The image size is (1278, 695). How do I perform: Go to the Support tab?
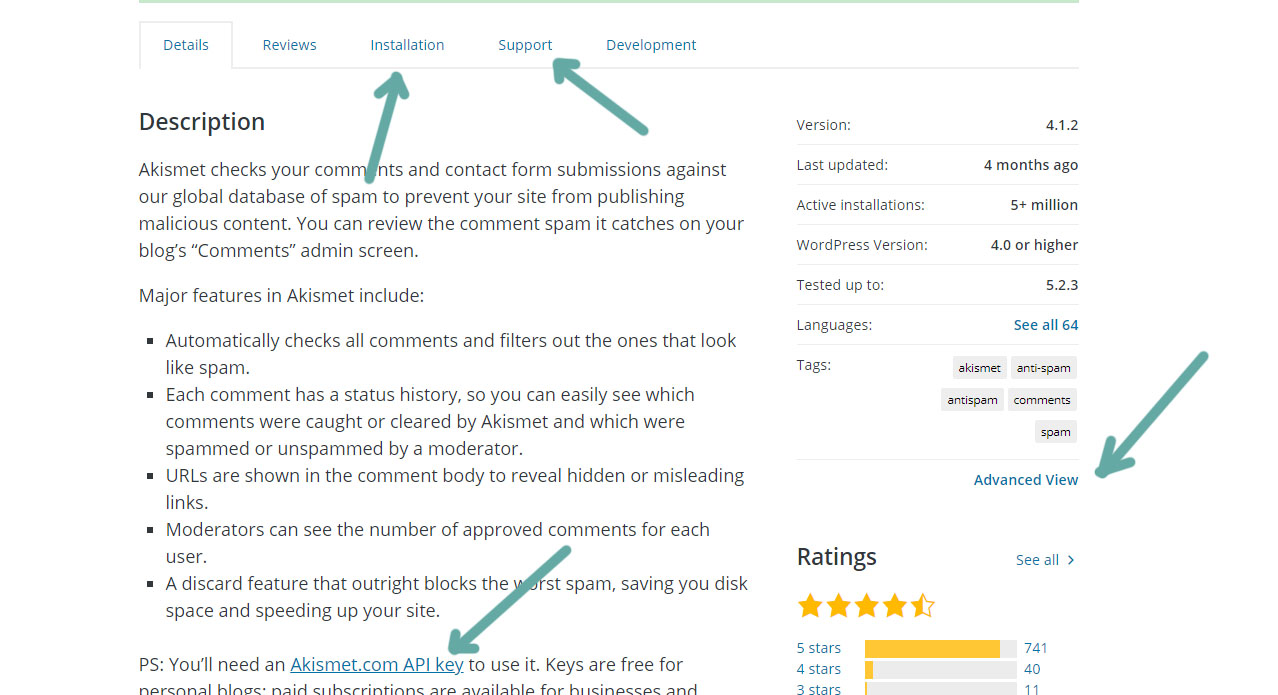coord(525,45)
